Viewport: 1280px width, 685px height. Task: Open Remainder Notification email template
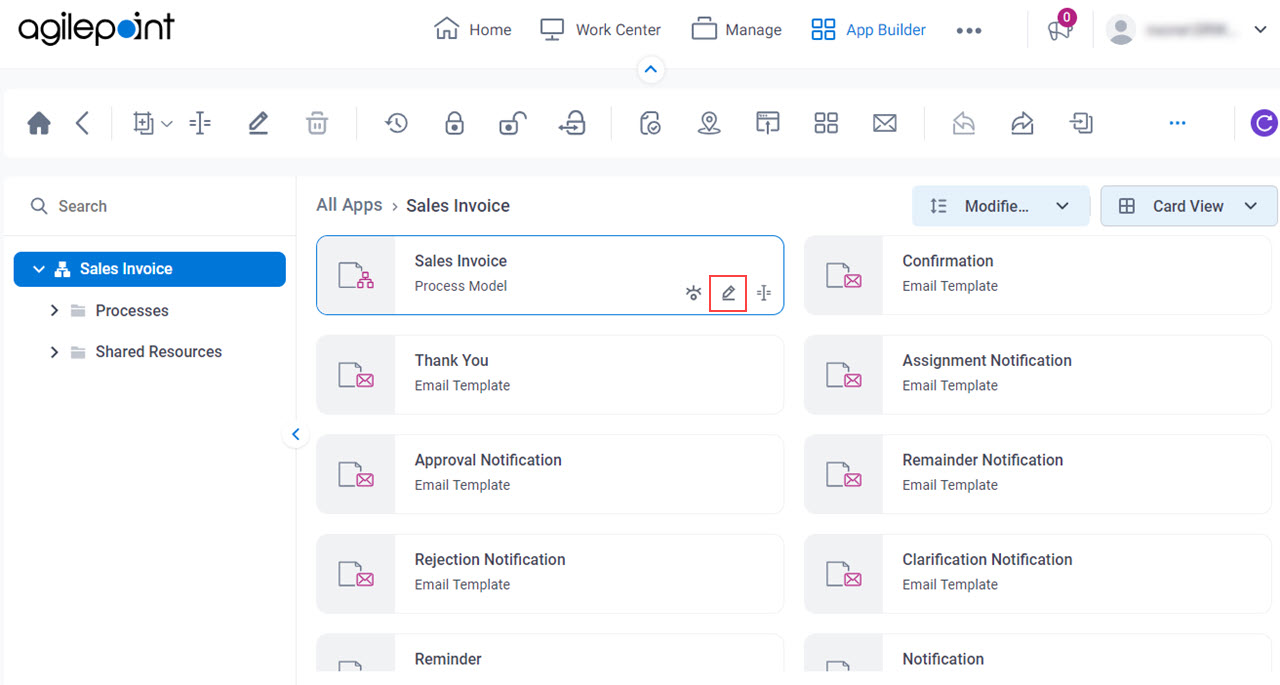point(1038,474)
